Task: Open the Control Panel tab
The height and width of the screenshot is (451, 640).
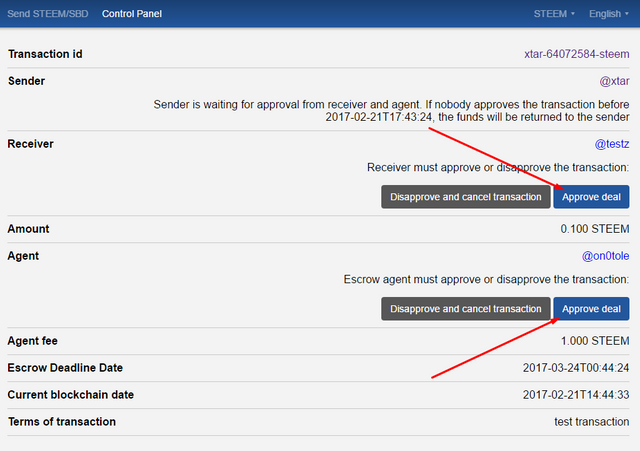Action: [x=132, y=14]
